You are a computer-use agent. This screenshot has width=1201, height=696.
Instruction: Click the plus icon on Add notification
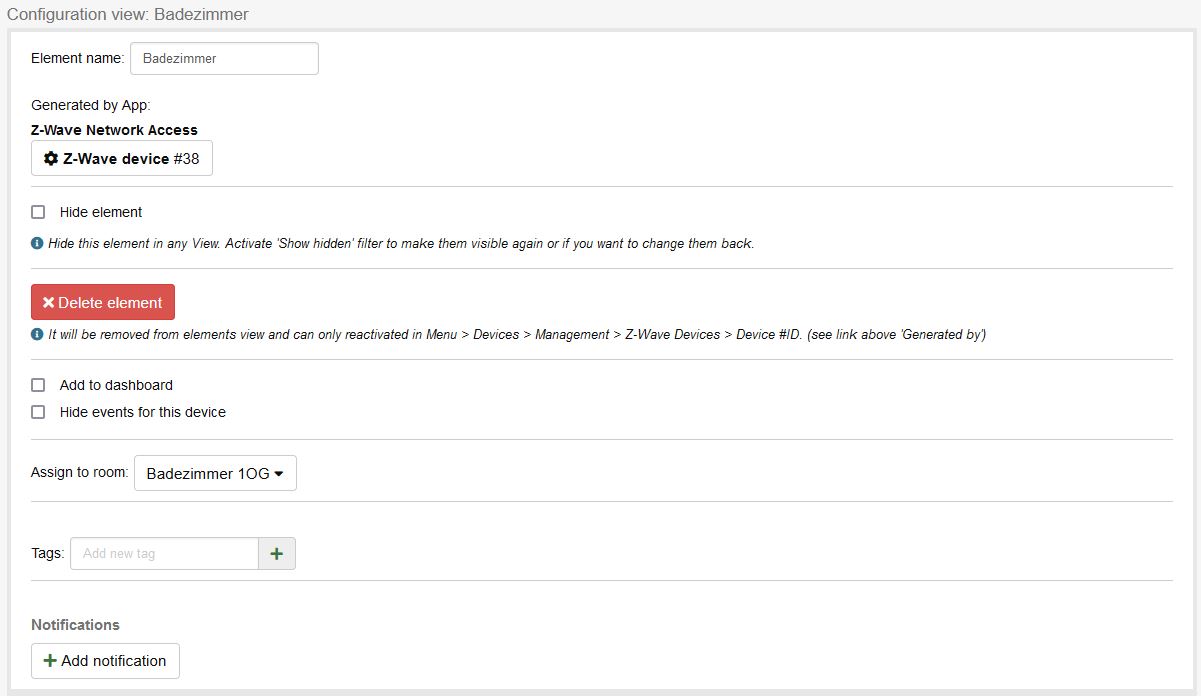[x=49, y=661]
